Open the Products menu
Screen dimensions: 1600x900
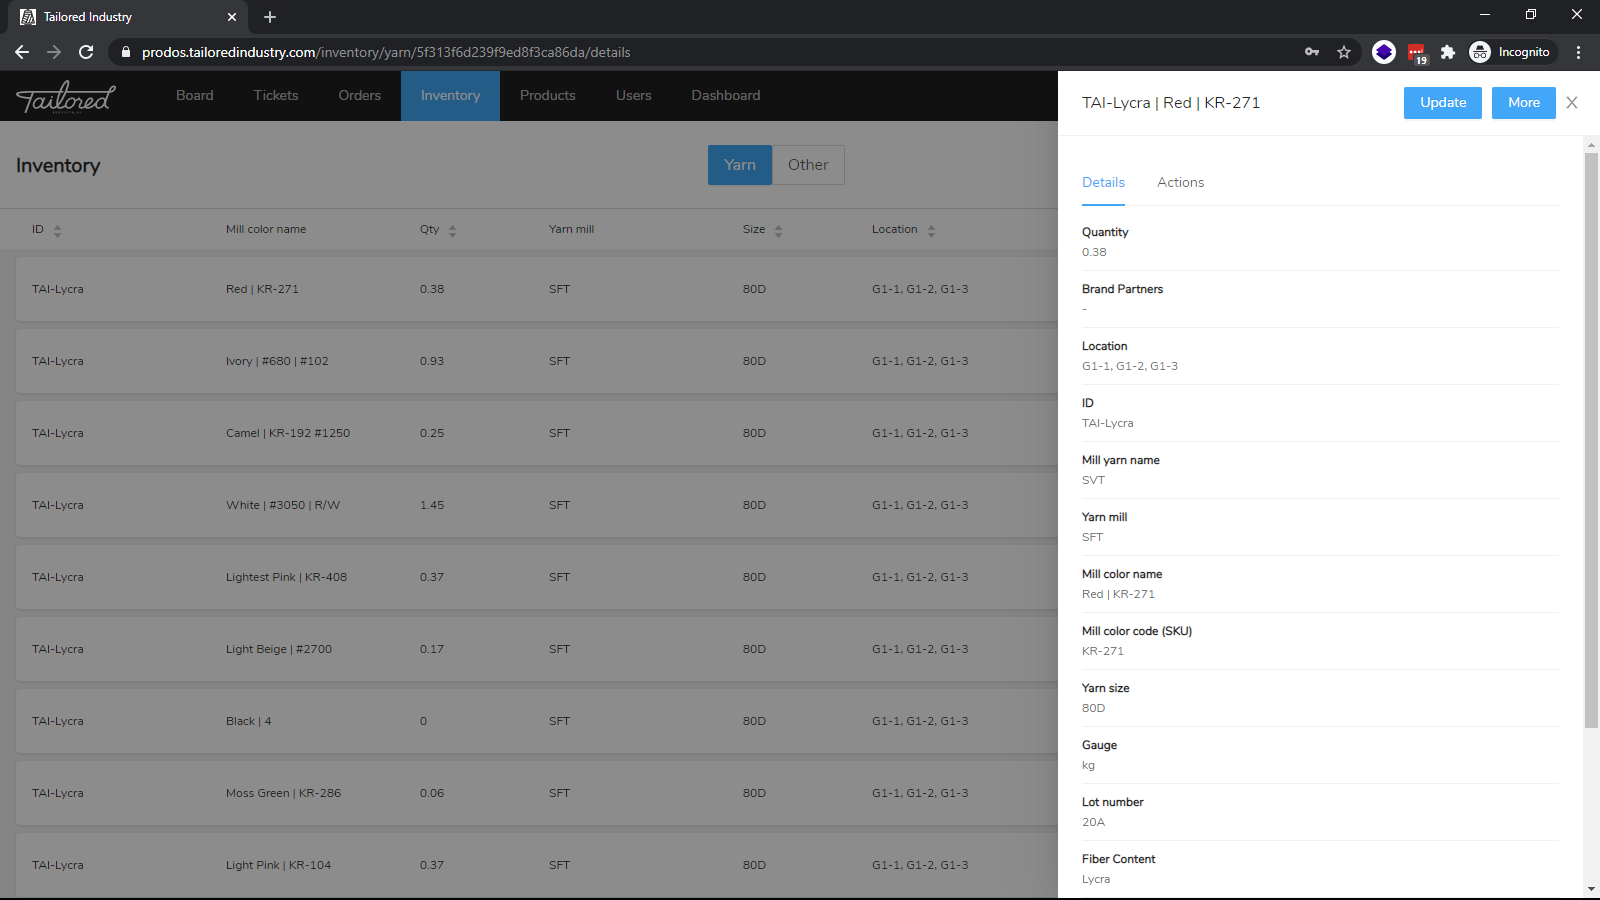click(548, 96)
